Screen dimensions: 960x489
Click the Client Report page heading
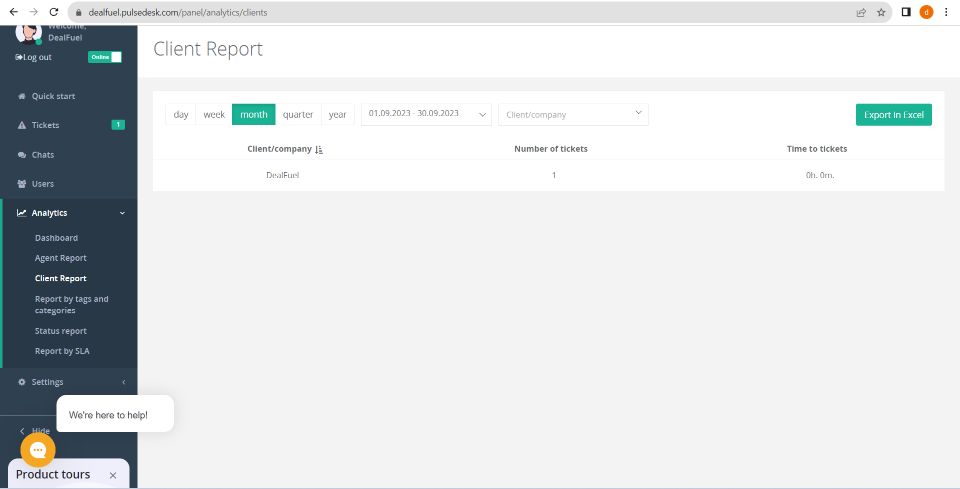click(x=208, y=49)
